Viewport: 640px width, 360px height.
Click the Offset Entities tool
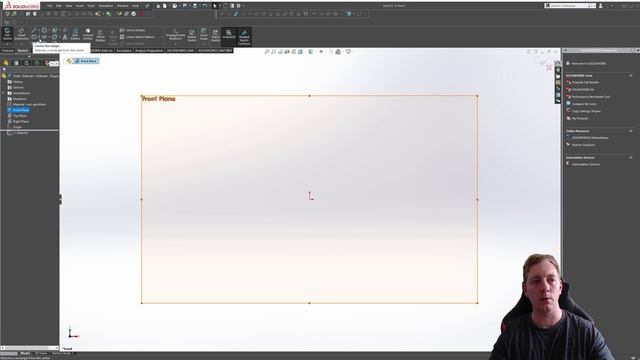100,36
